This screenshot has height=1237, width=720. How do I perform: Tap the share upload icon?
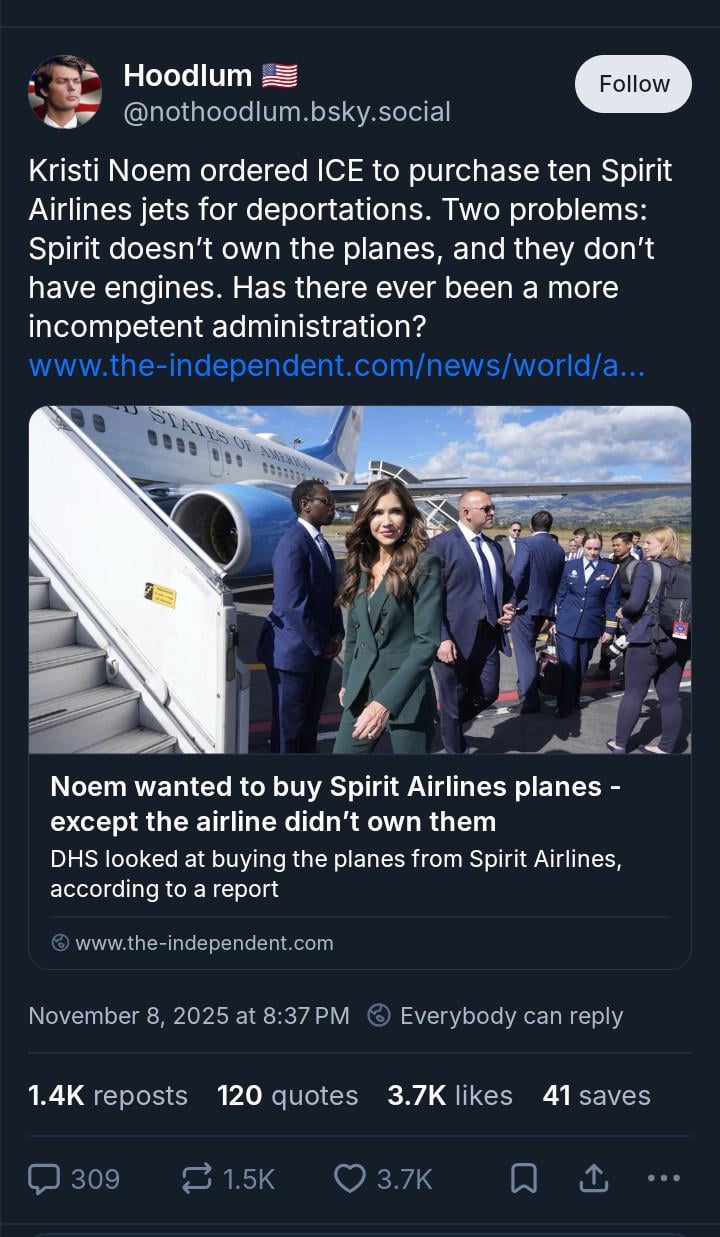pos(593,1179)
